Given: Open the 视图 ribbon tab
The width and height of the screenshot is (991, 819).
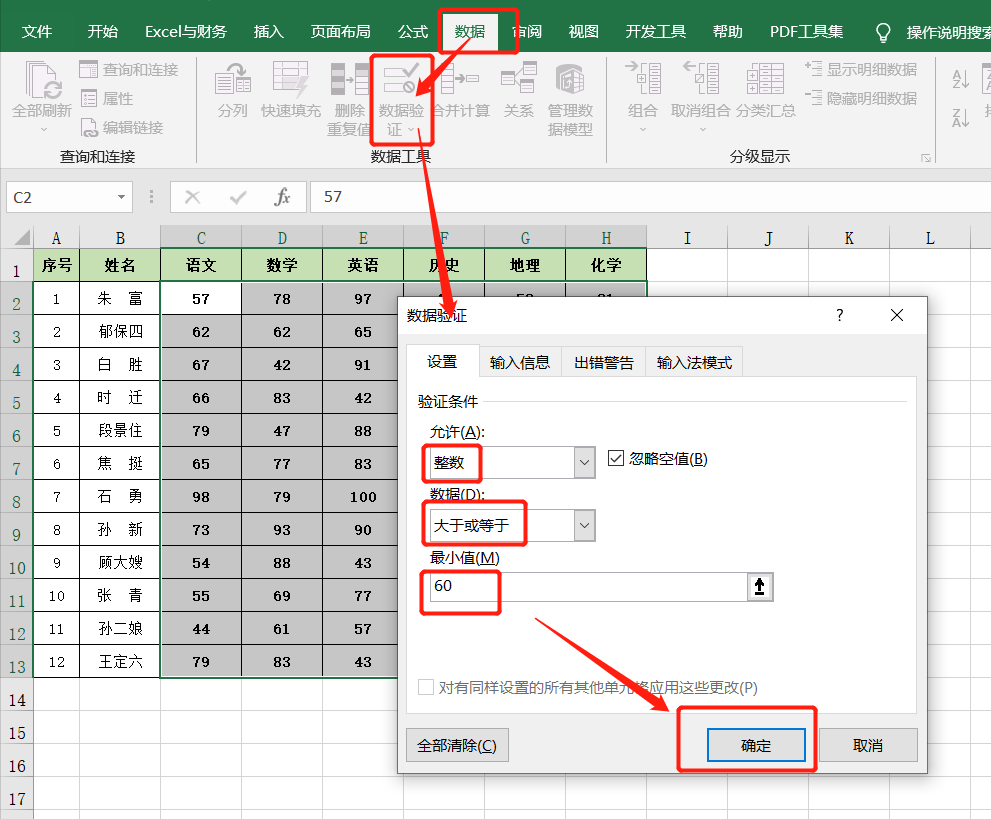Looking at the screenshot, I should point(582,31).
